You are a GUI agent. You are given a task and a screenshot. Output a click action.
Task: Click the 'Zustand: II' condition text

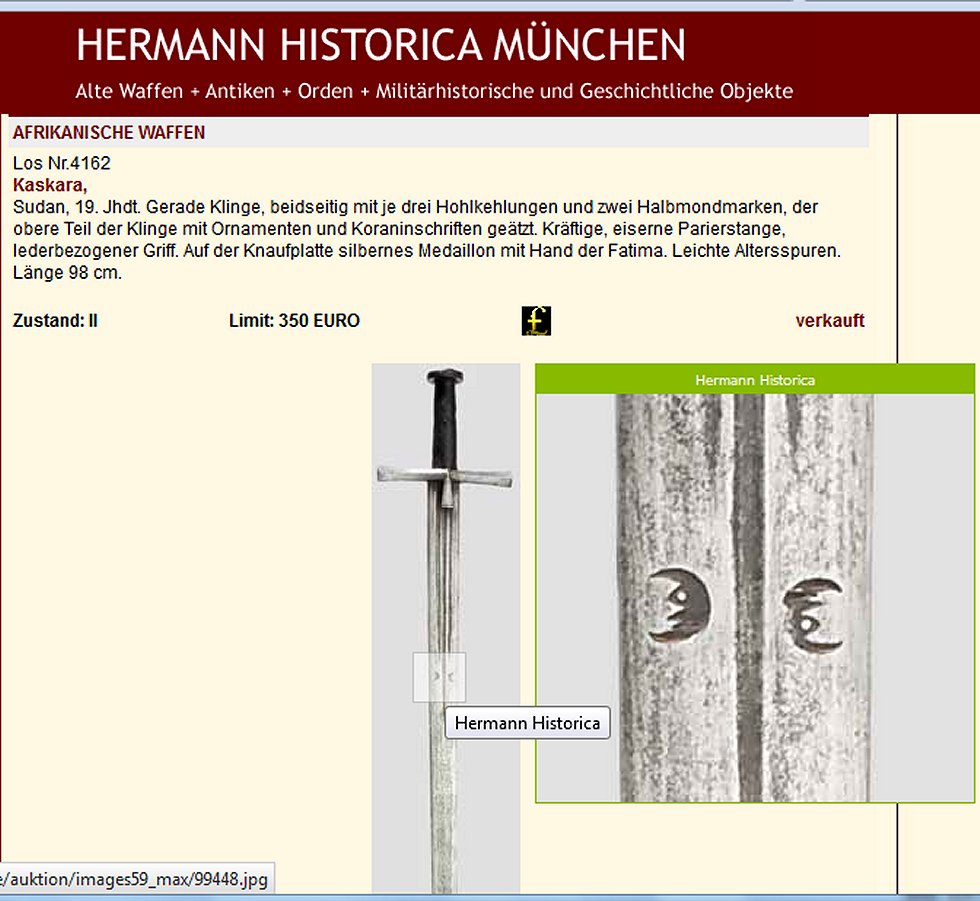click(55, 321)
